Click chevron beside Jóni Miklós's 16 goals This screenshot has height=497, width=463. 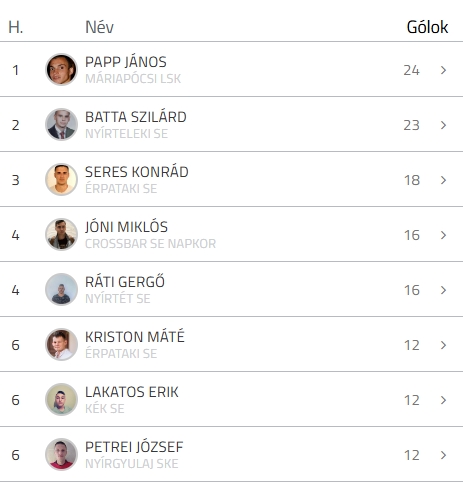pos(443,235)
